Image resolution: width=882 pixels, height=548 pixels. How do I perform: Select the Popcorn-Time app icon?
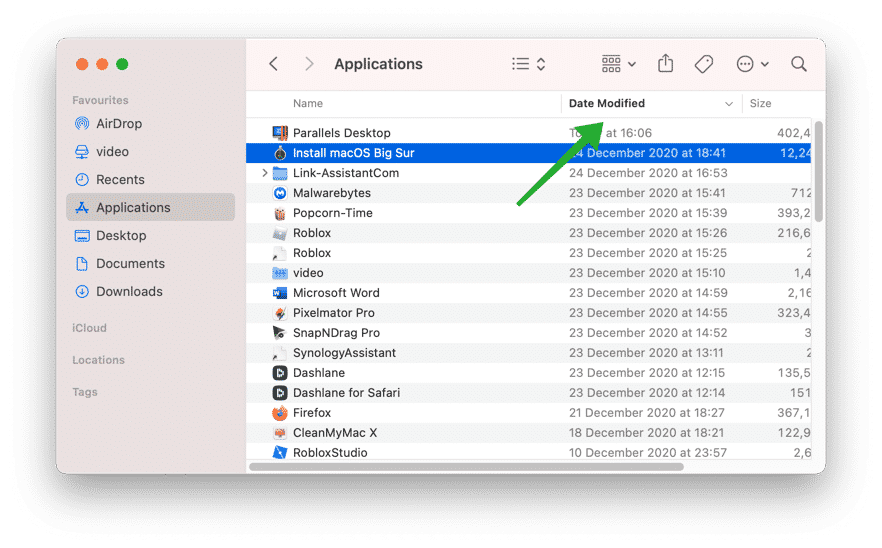[x=280, y=213]
